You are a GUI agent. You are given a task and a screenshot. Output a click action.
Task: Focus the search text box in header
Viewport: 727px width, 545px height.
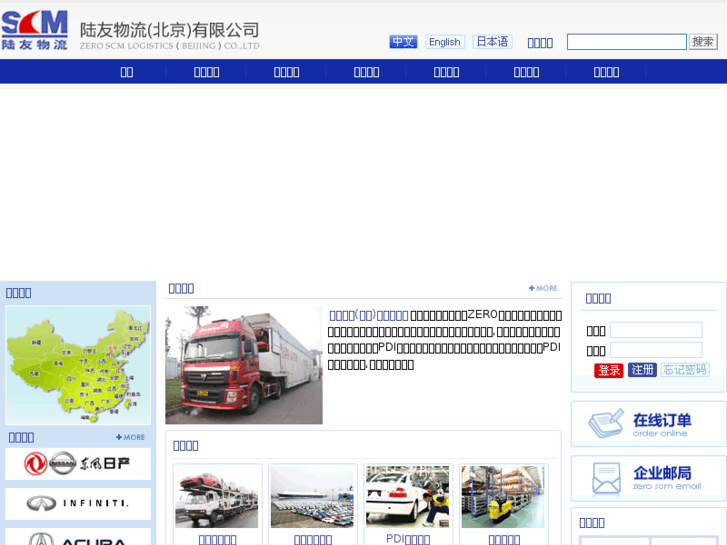click(x=626, y=42)
